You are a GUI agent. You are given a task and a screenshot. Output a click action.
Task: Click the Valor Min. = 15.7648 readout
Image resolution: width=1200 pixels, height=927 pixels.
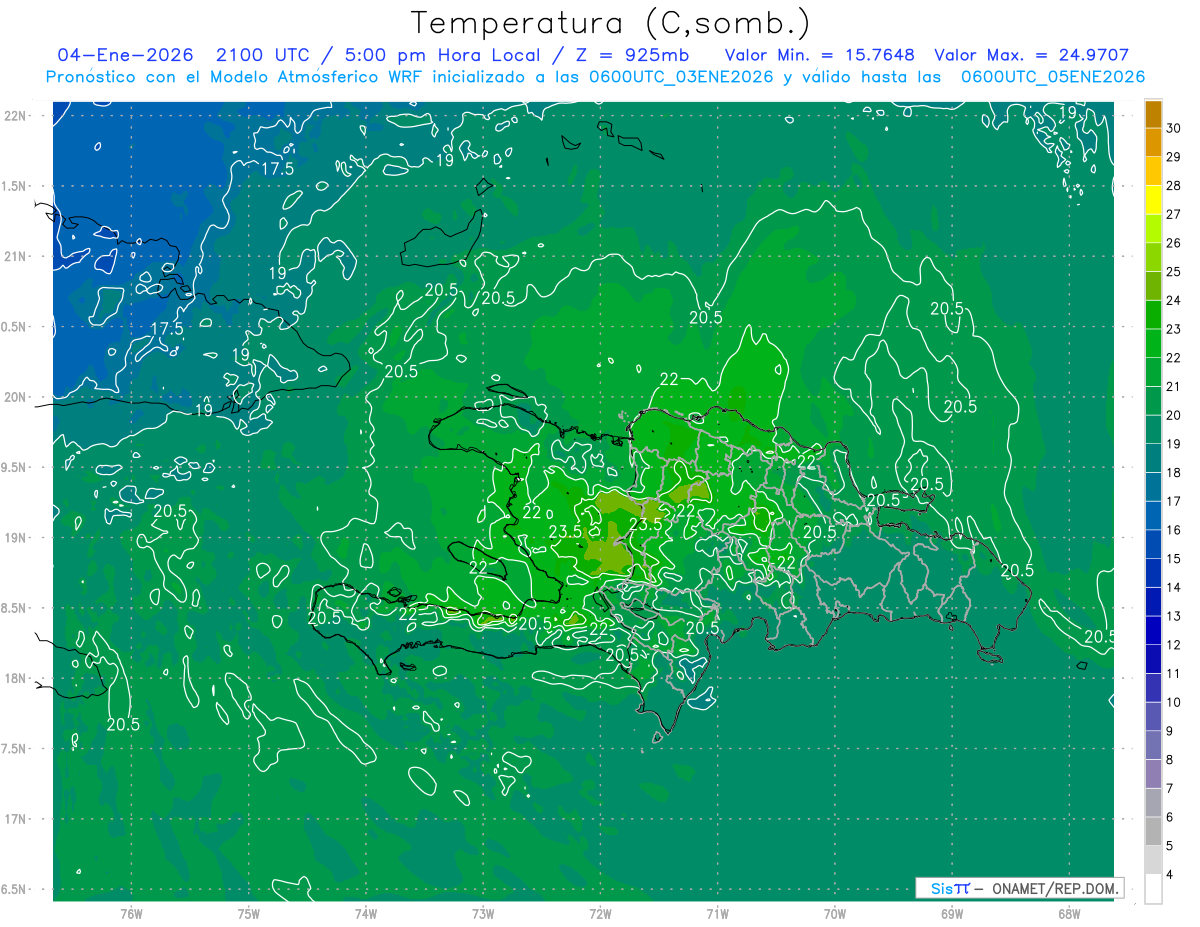[819, 56]
